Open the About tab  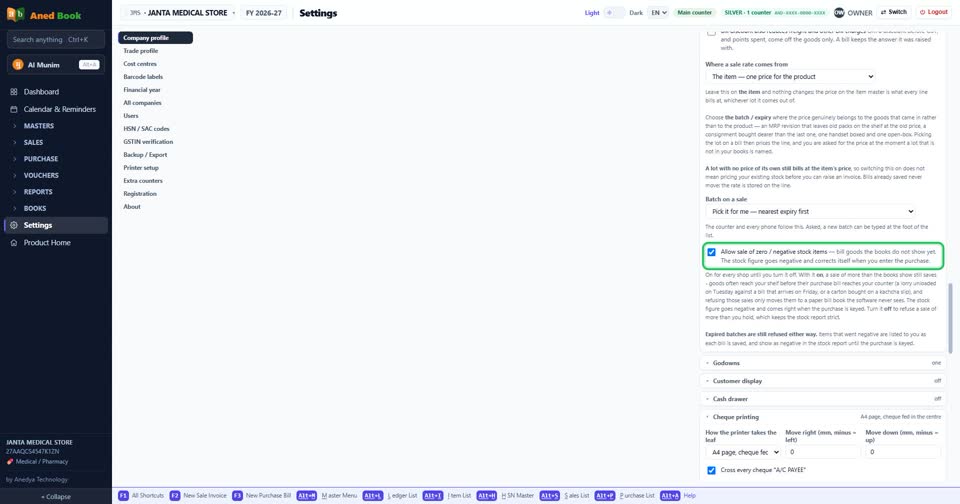pyautogui.click(x=156, y=207)
